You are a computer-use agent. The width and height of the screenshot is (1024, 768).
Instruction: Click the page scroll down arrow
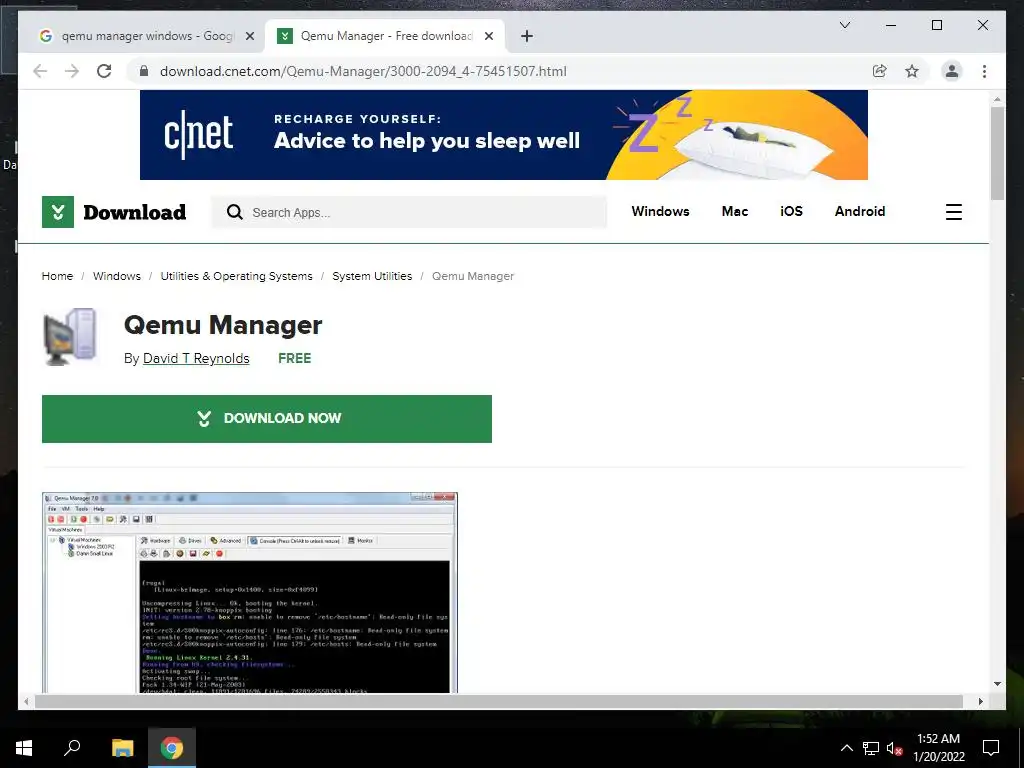tap(997, 684)
